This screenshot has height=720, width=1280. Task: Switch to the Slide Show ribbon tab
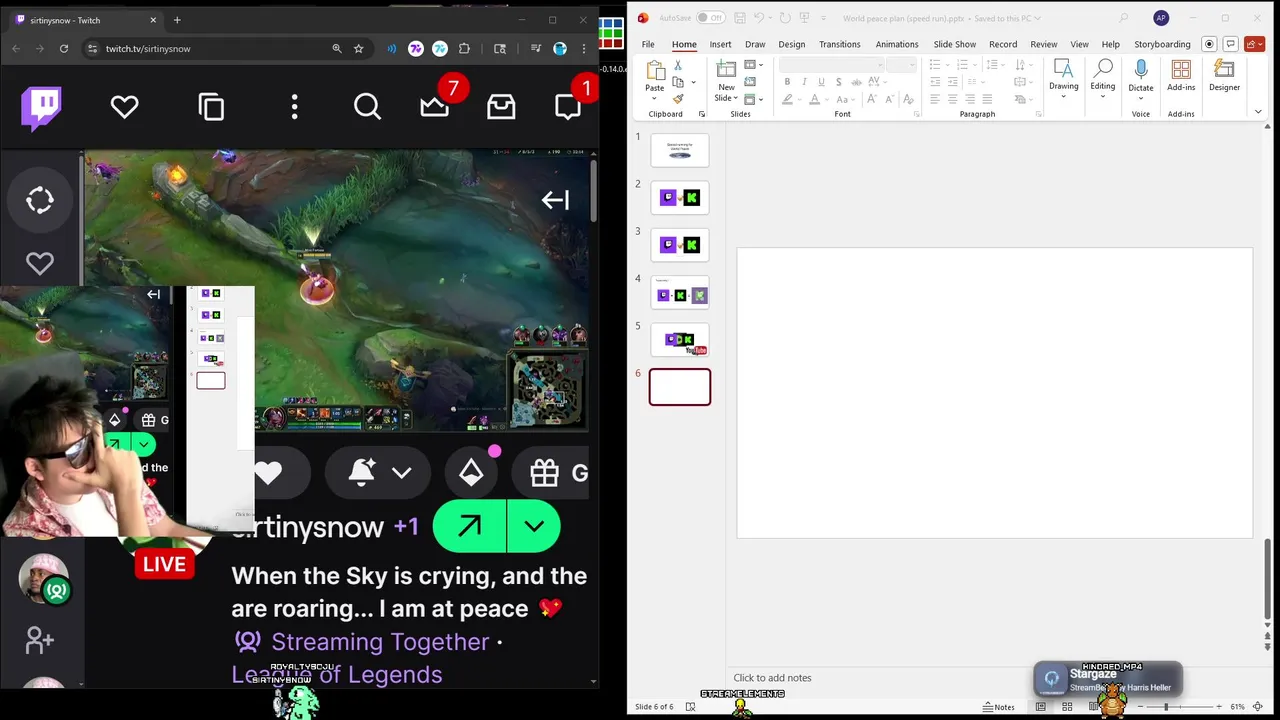click(x=954, y=44)
